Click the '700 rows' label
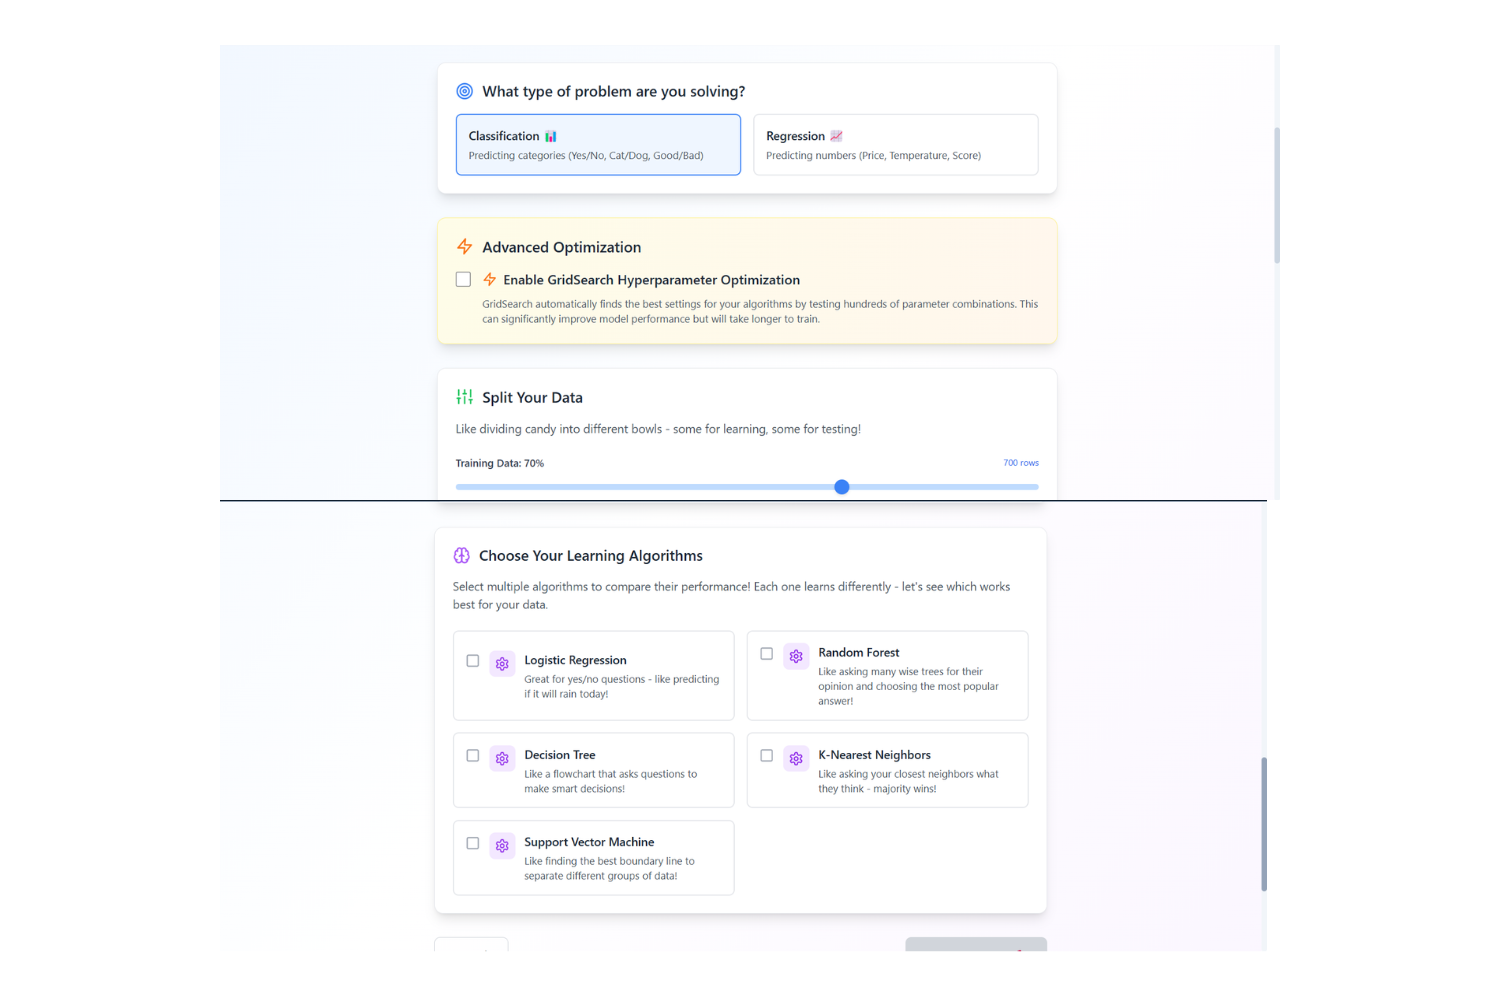Image resolution: width=1500 pixels, height=1000 pixels. coord(1021,463)
